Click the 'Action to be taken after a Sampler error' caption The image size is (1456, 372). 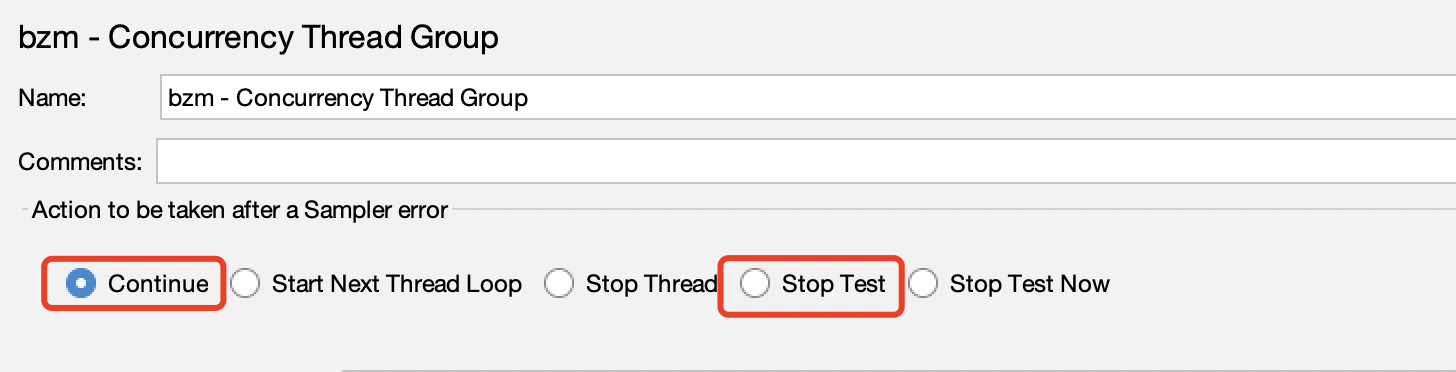240,210
